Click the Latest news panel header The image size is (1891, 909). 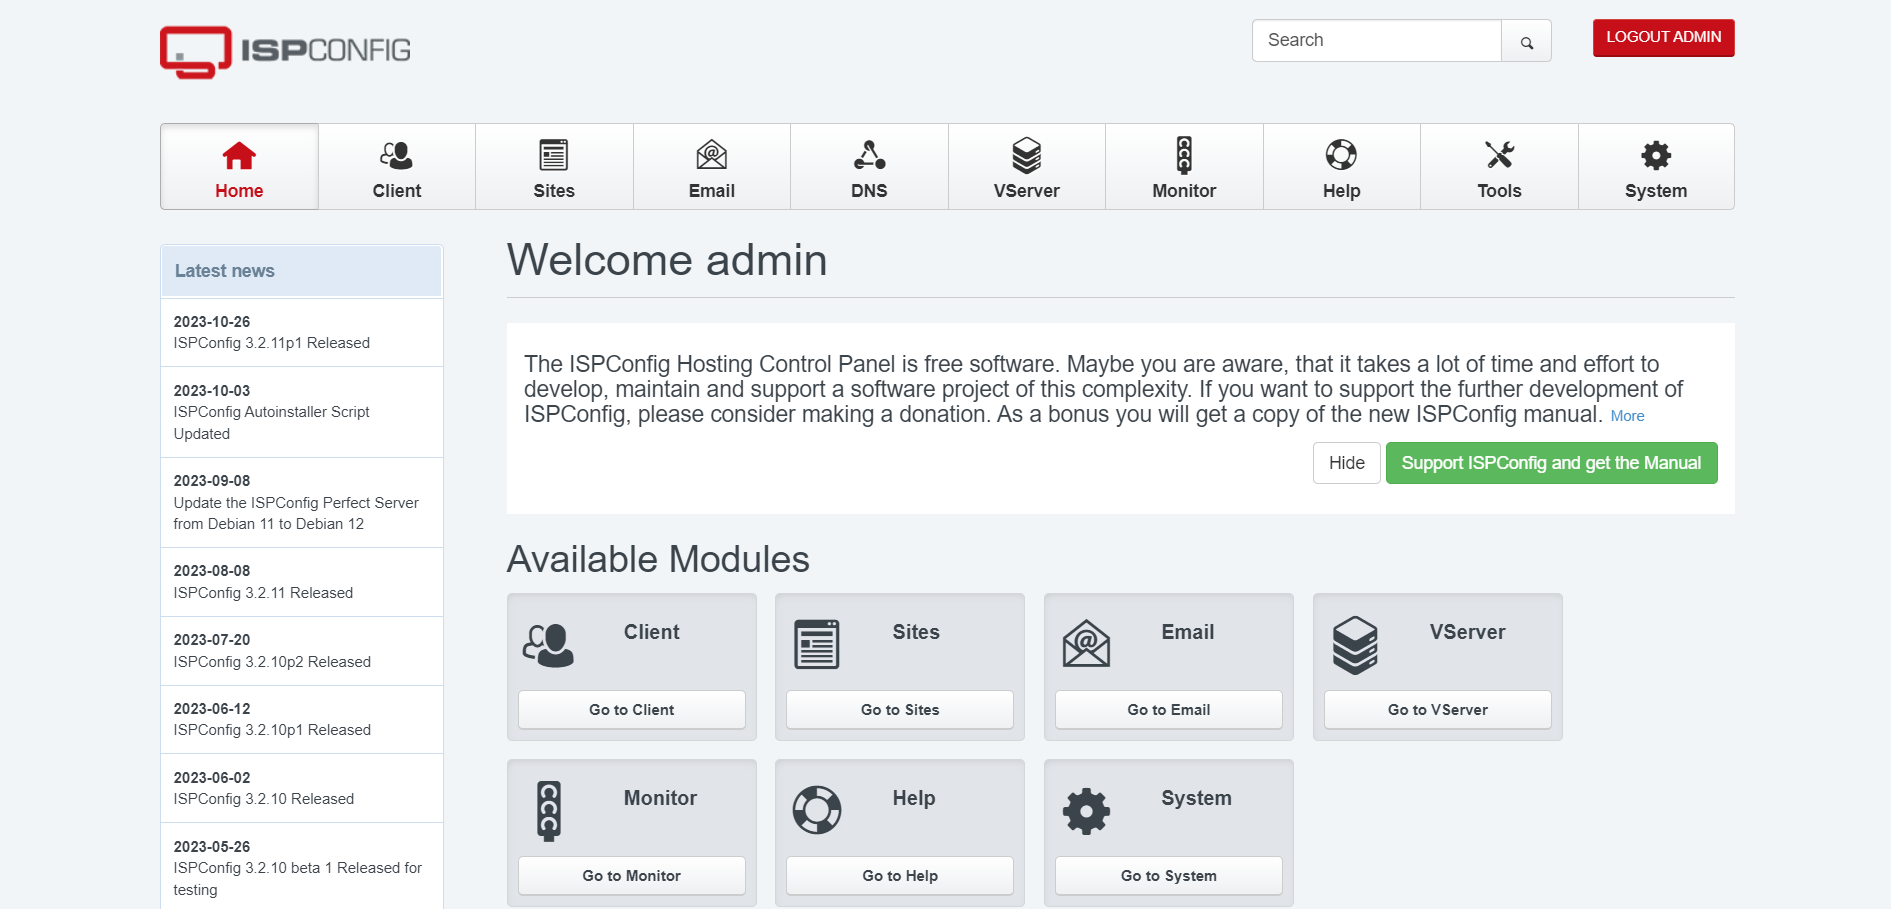[x=302, y=271]
